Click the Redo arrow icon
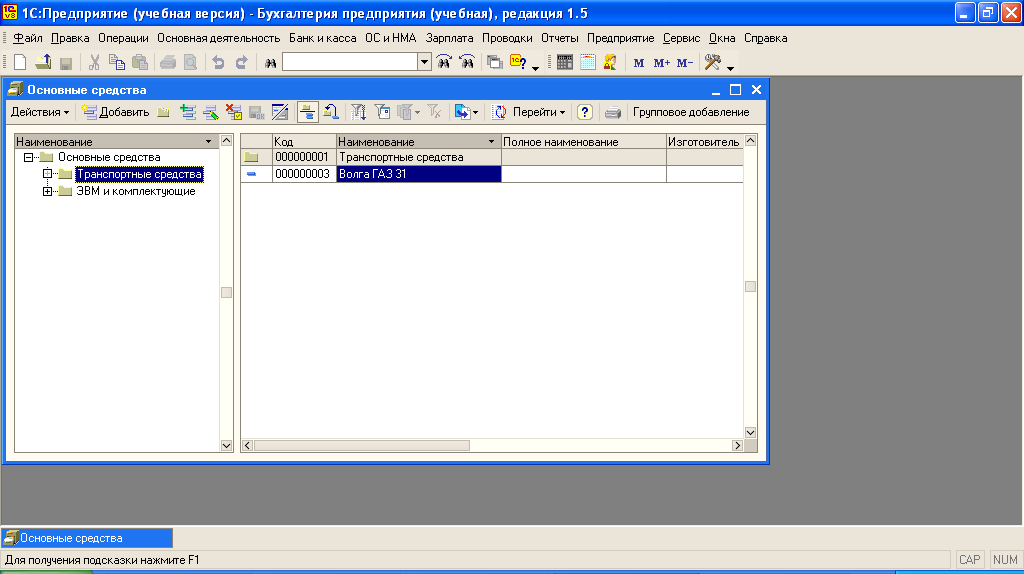1024x574 pixels. [x=241, y=62]
